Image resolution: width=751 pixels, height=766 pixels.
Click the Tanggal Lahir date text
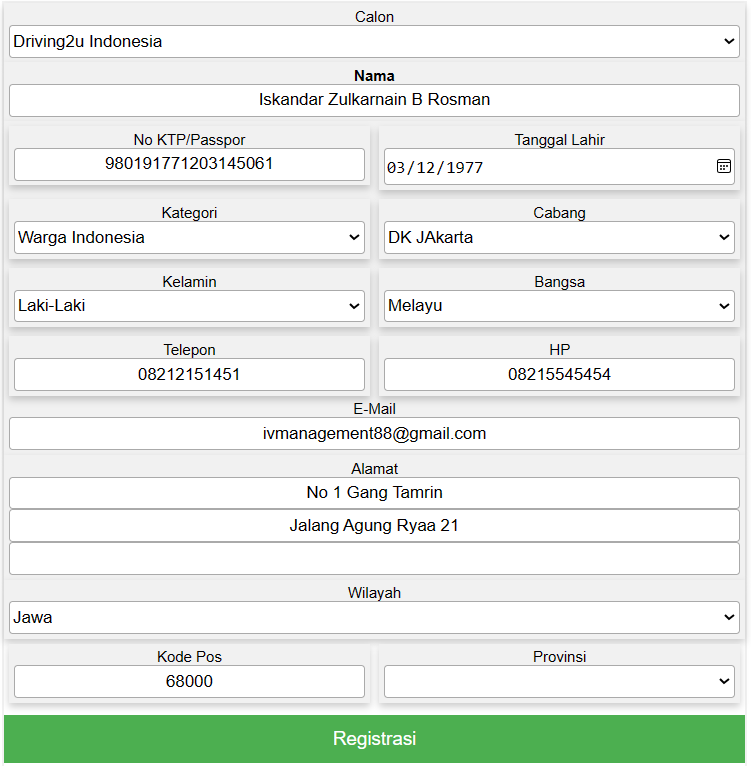436,168
